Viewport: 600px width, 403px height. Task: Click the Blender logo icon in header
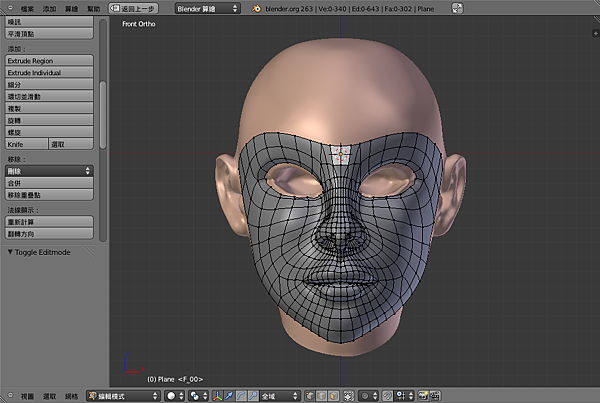[256, 8]
